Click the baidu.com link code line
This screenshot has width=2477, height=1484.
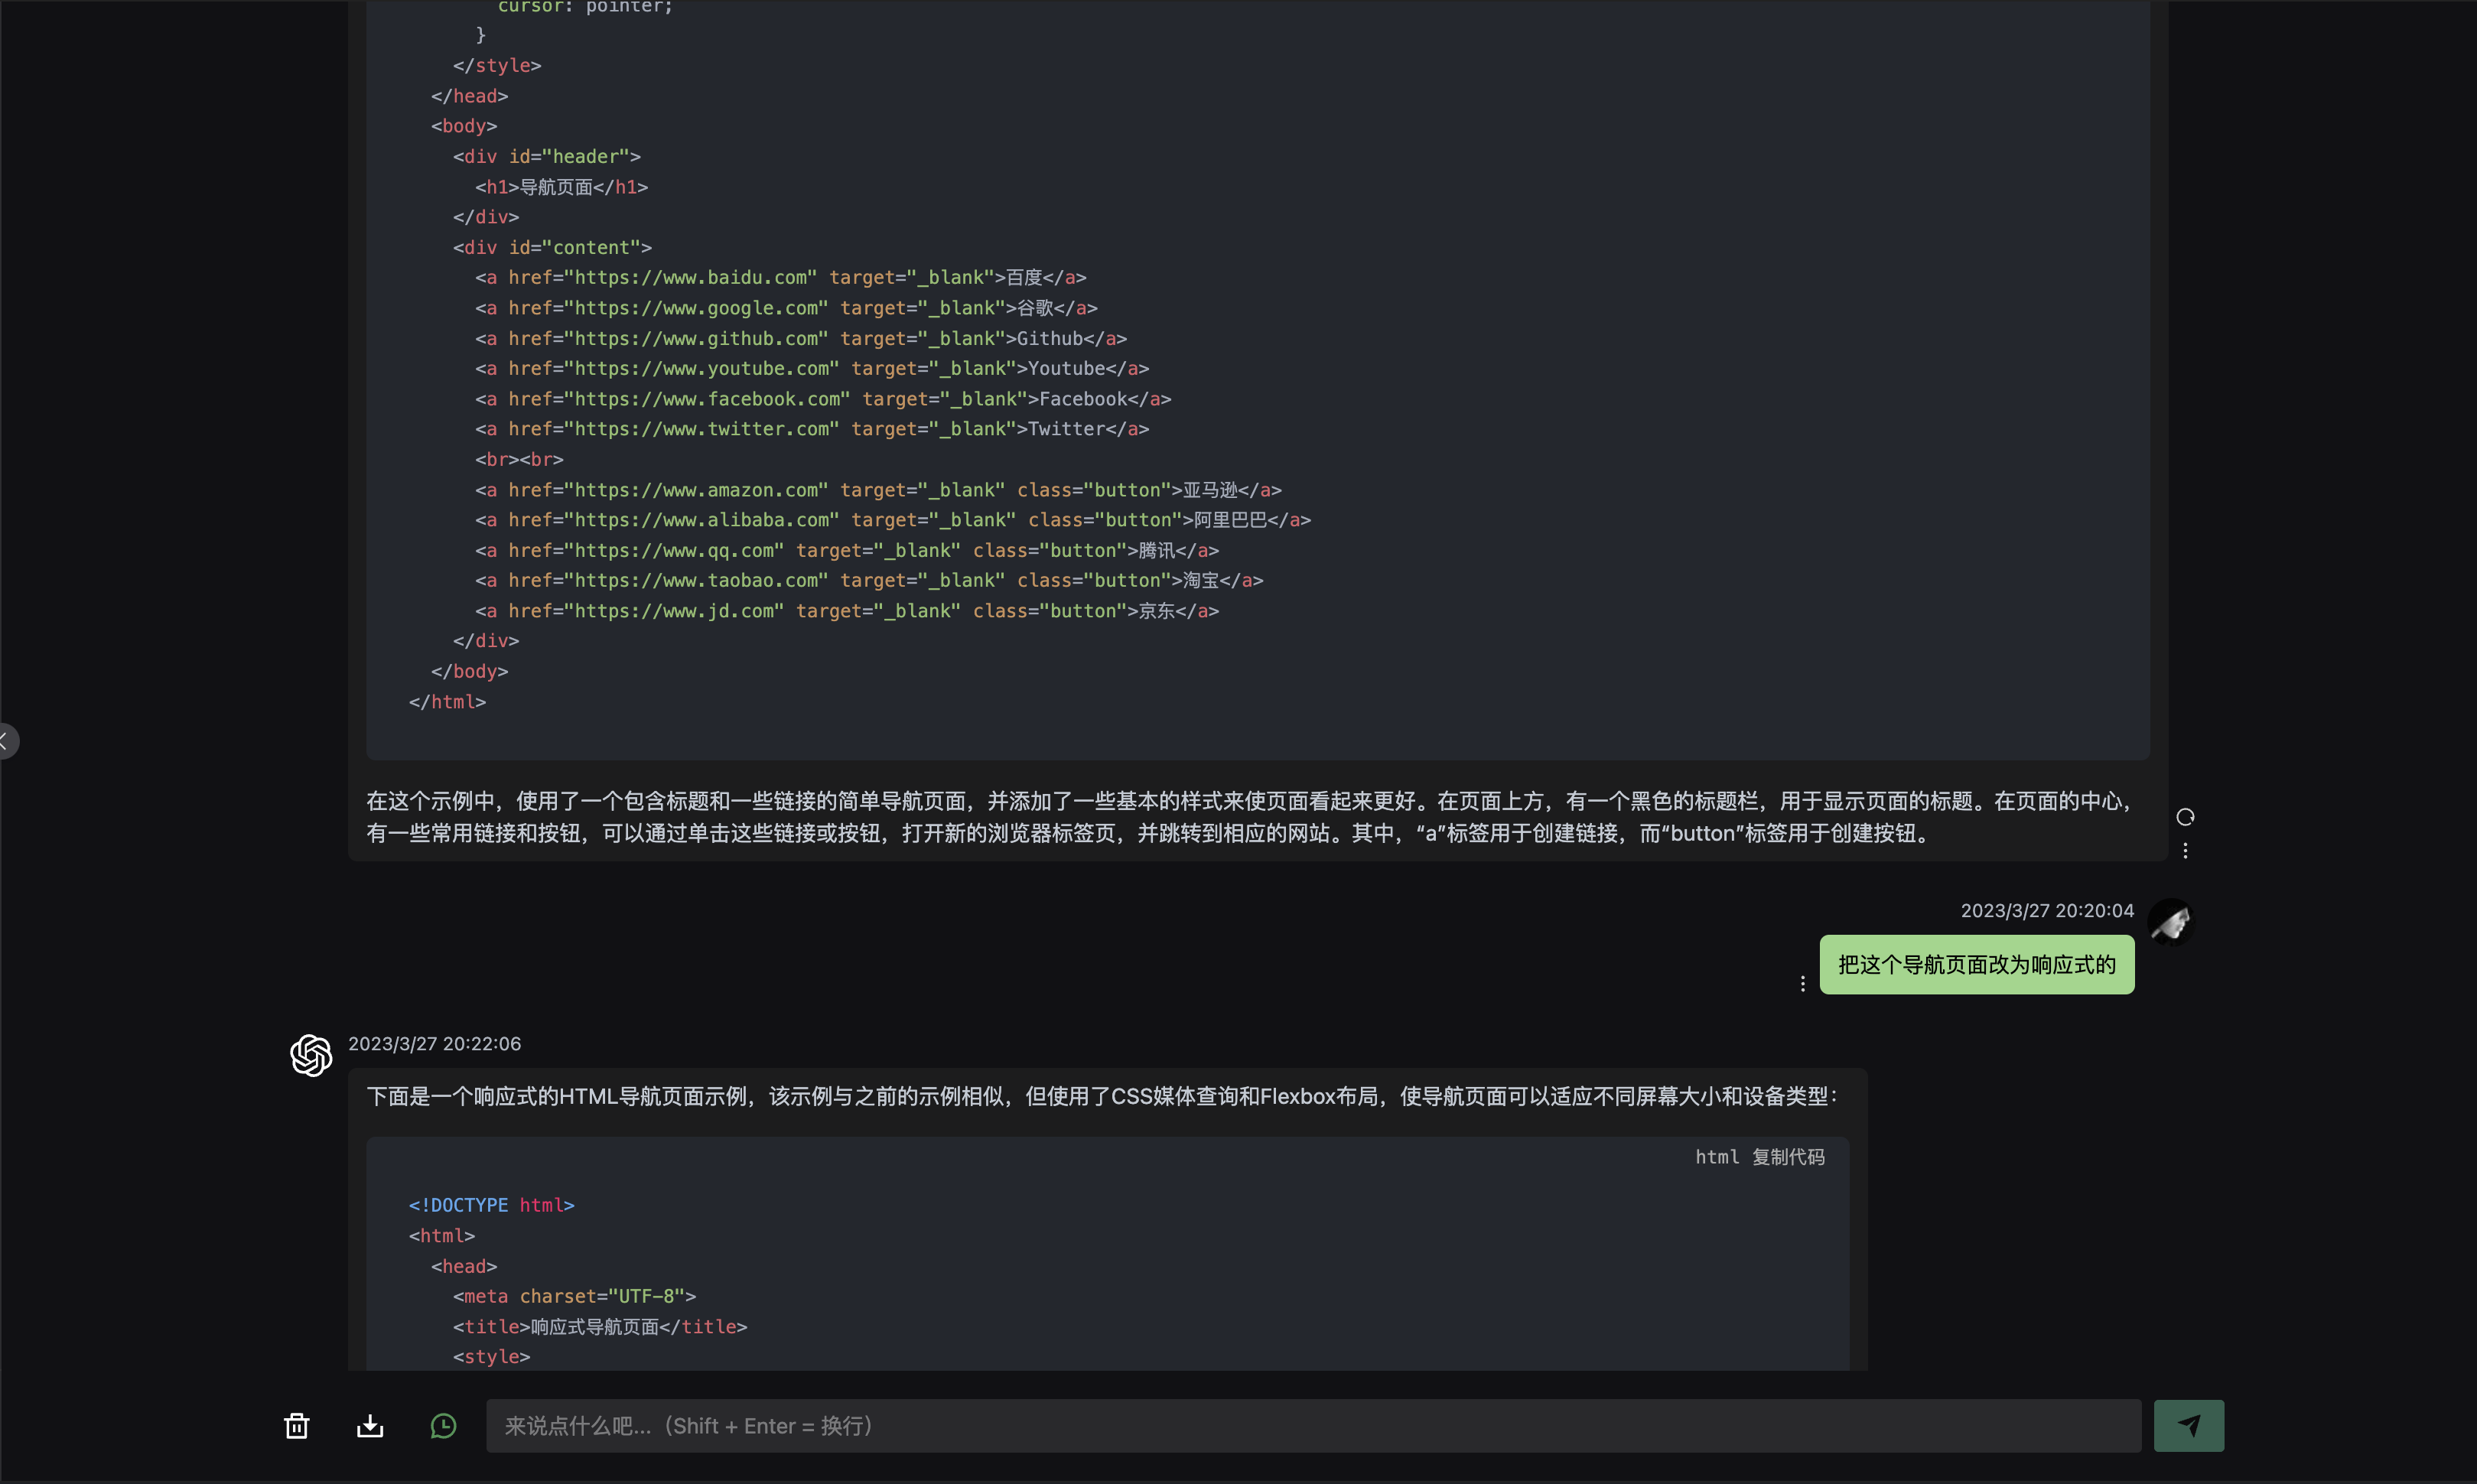point(781,278)
